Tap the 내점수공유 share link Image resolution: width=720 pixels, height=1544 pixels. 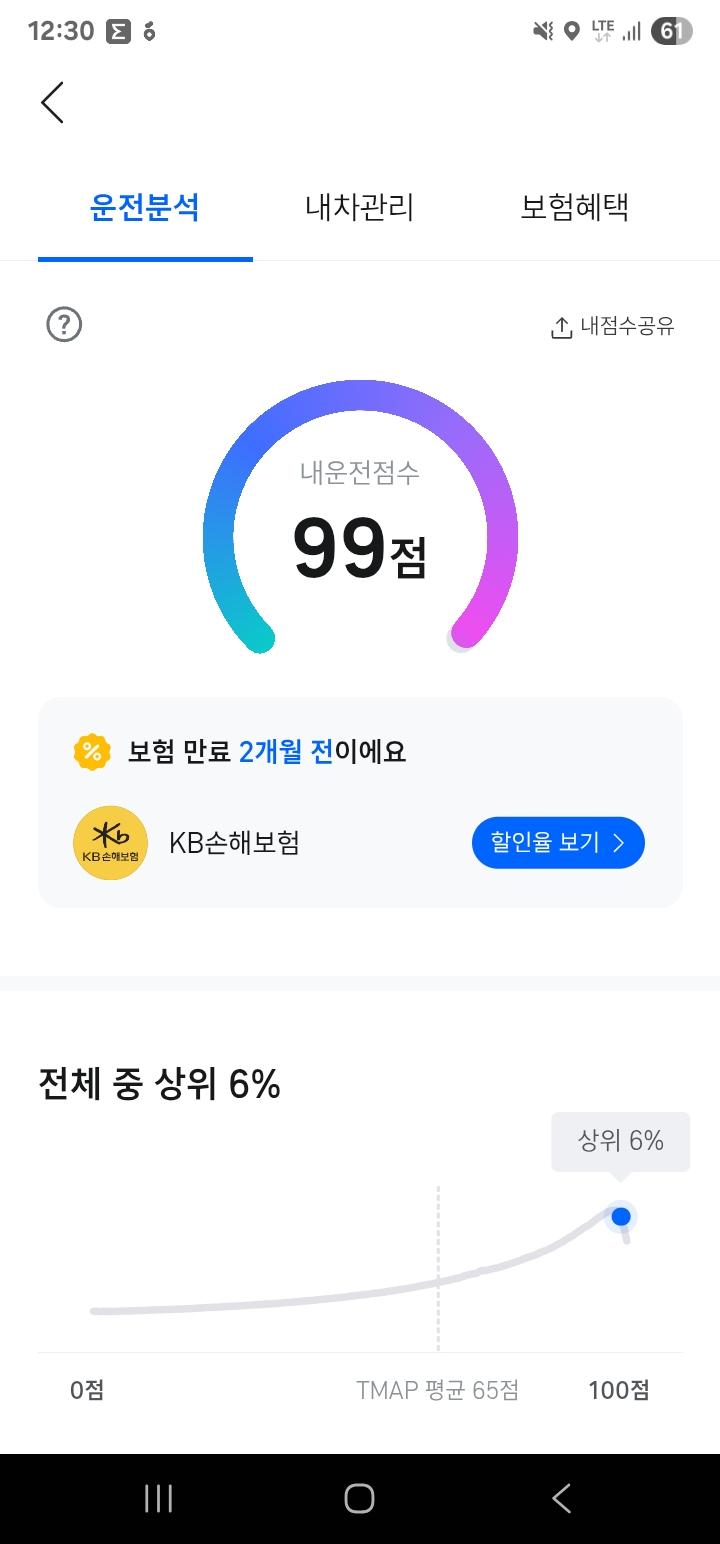627,327
